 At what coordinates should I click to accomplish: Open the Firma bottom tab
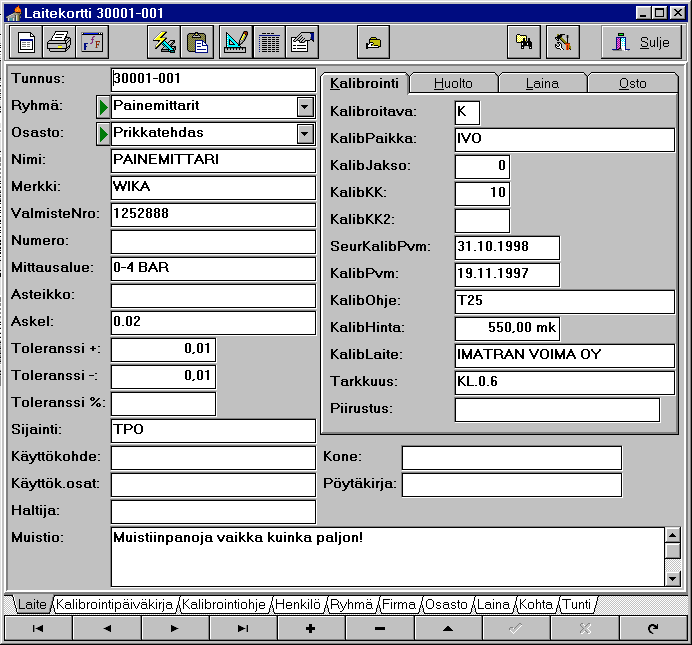pos(399,604)
